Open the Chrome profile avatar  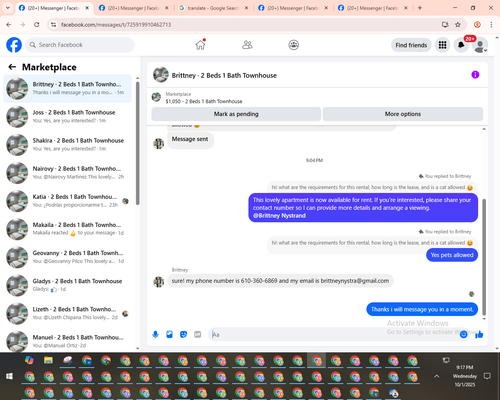pyautogui.click(x=477, y=24)
